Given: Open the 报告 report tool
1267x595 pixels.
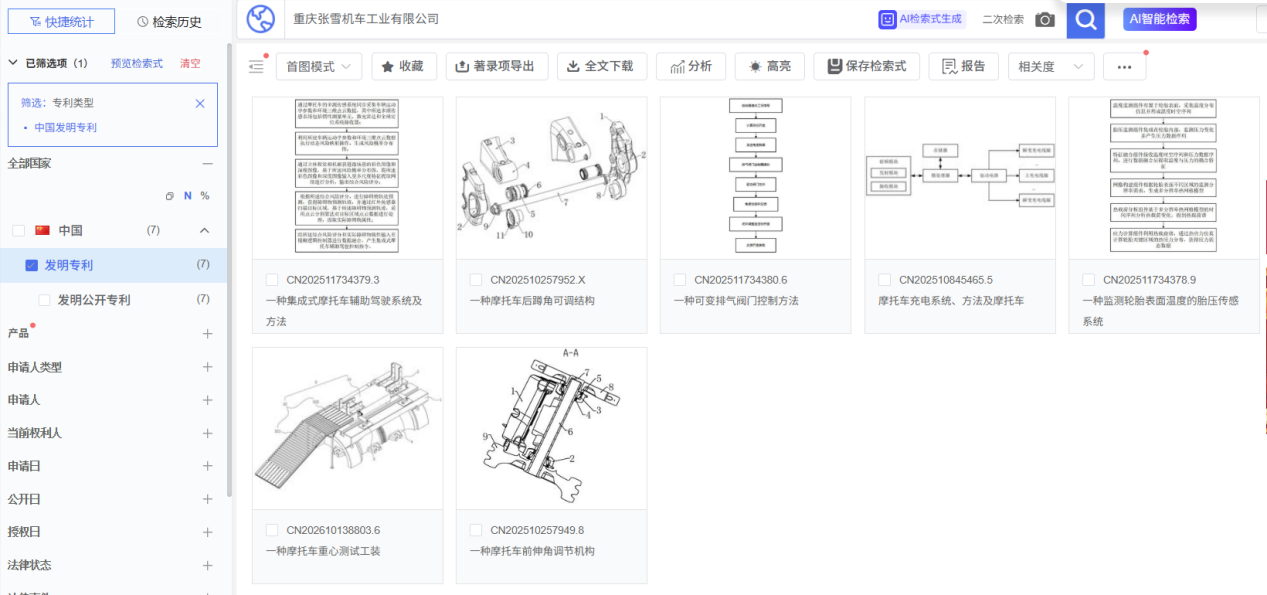Looking at the screenshot, I should click(x=962, y=66).
